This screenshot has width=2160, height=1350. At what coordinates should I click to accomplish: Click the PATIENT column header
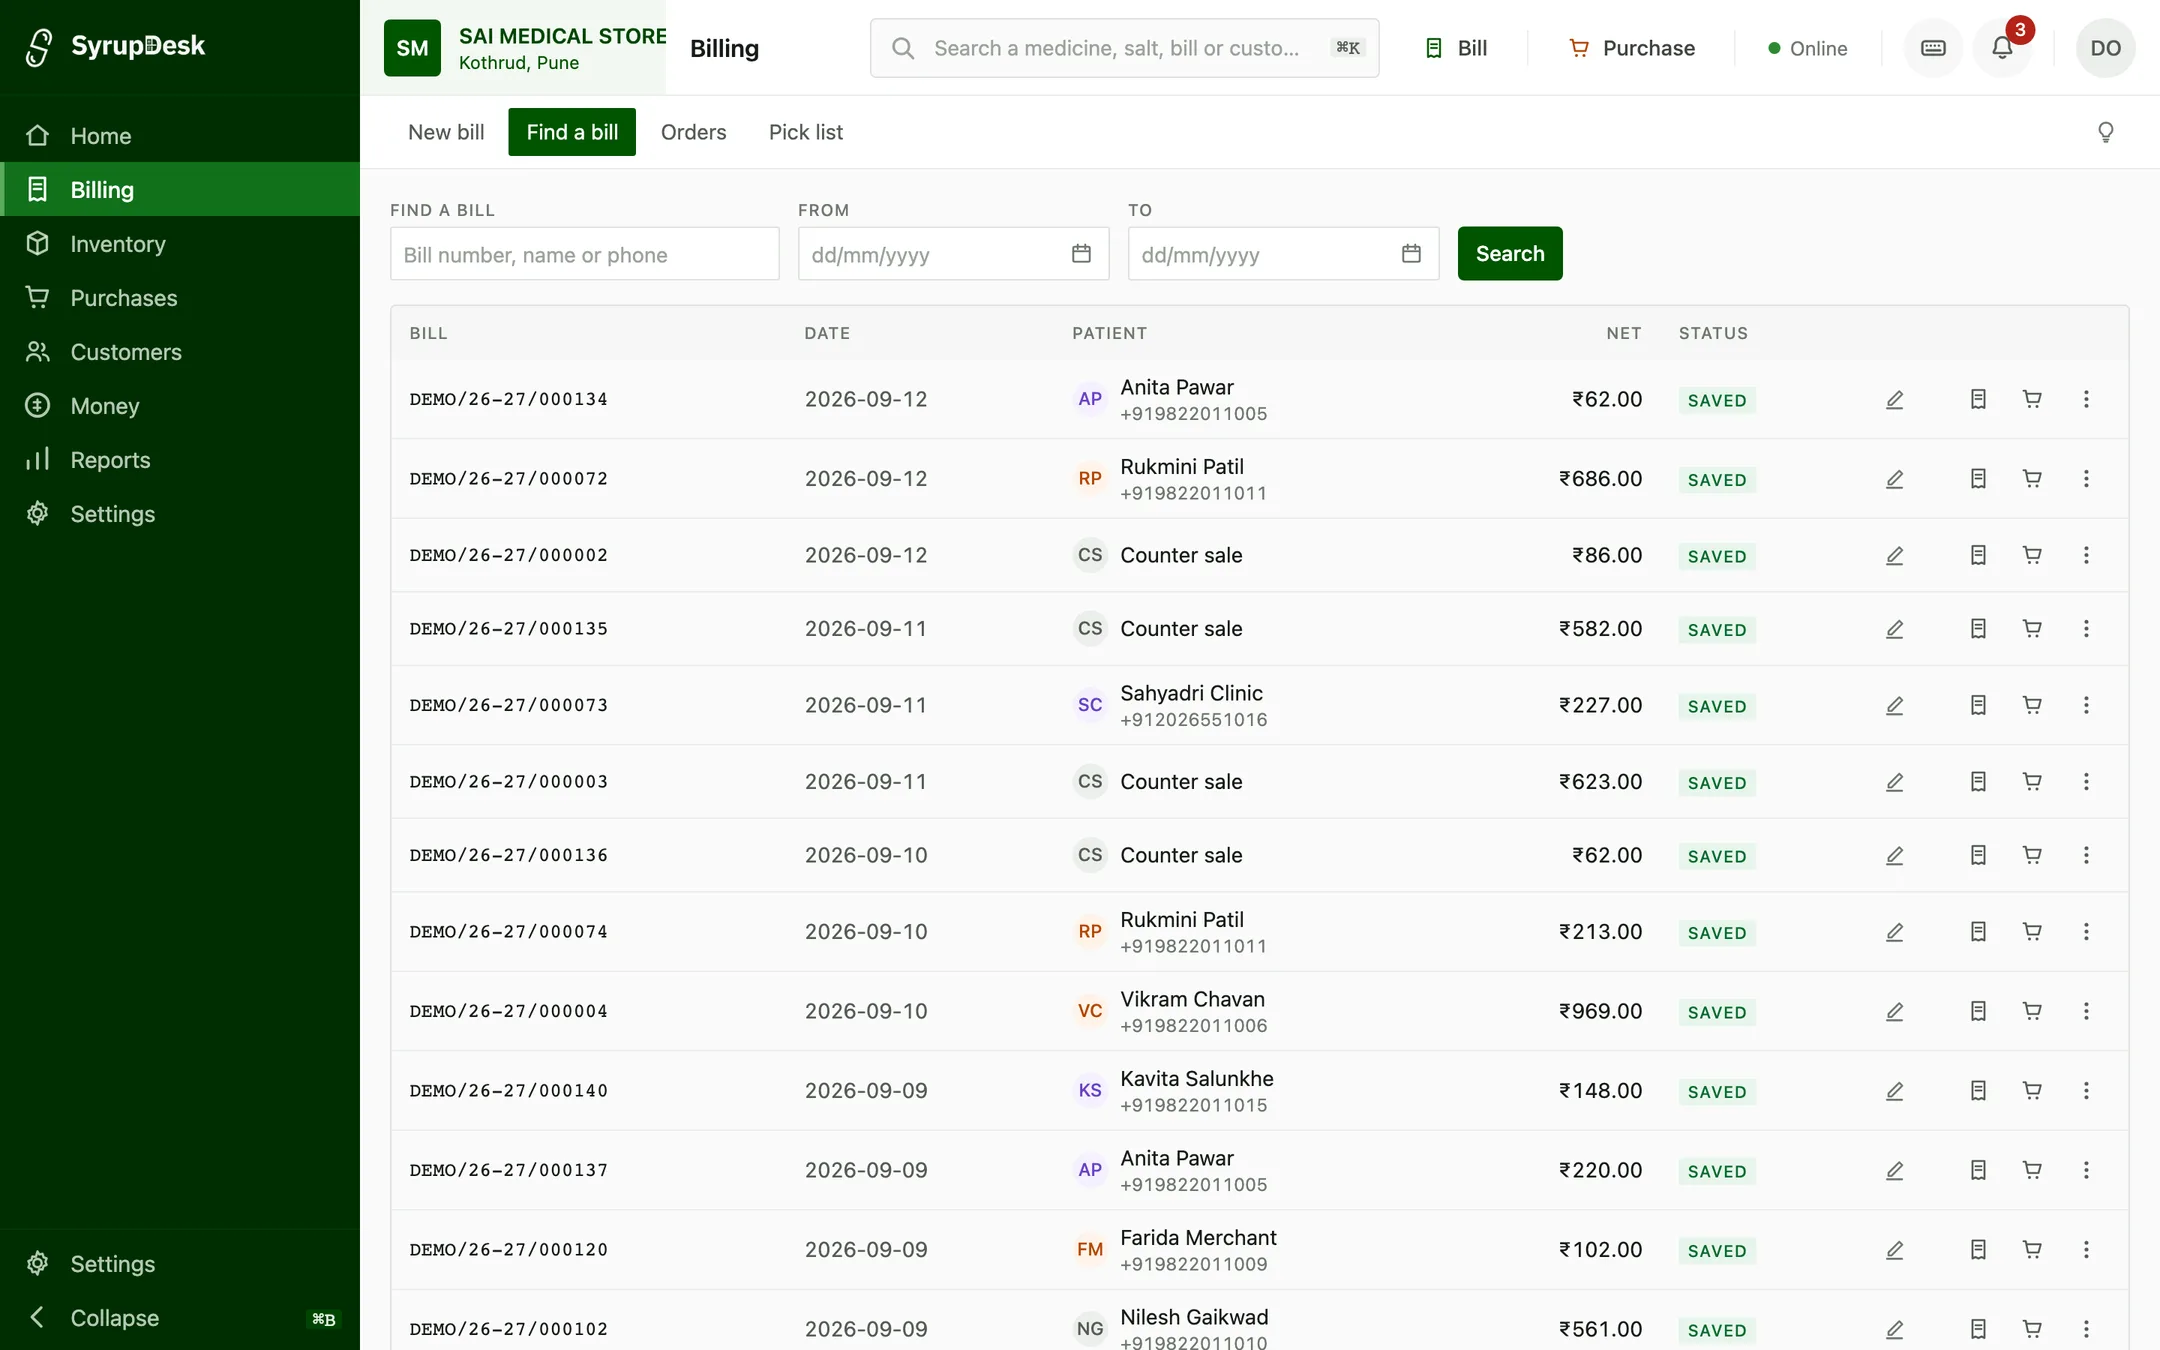coord(1109,334)
